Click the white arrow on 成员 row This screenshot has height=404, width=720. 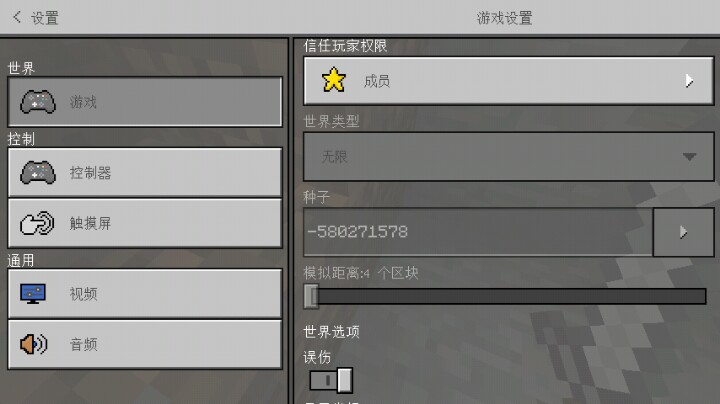tap(689, 81)
